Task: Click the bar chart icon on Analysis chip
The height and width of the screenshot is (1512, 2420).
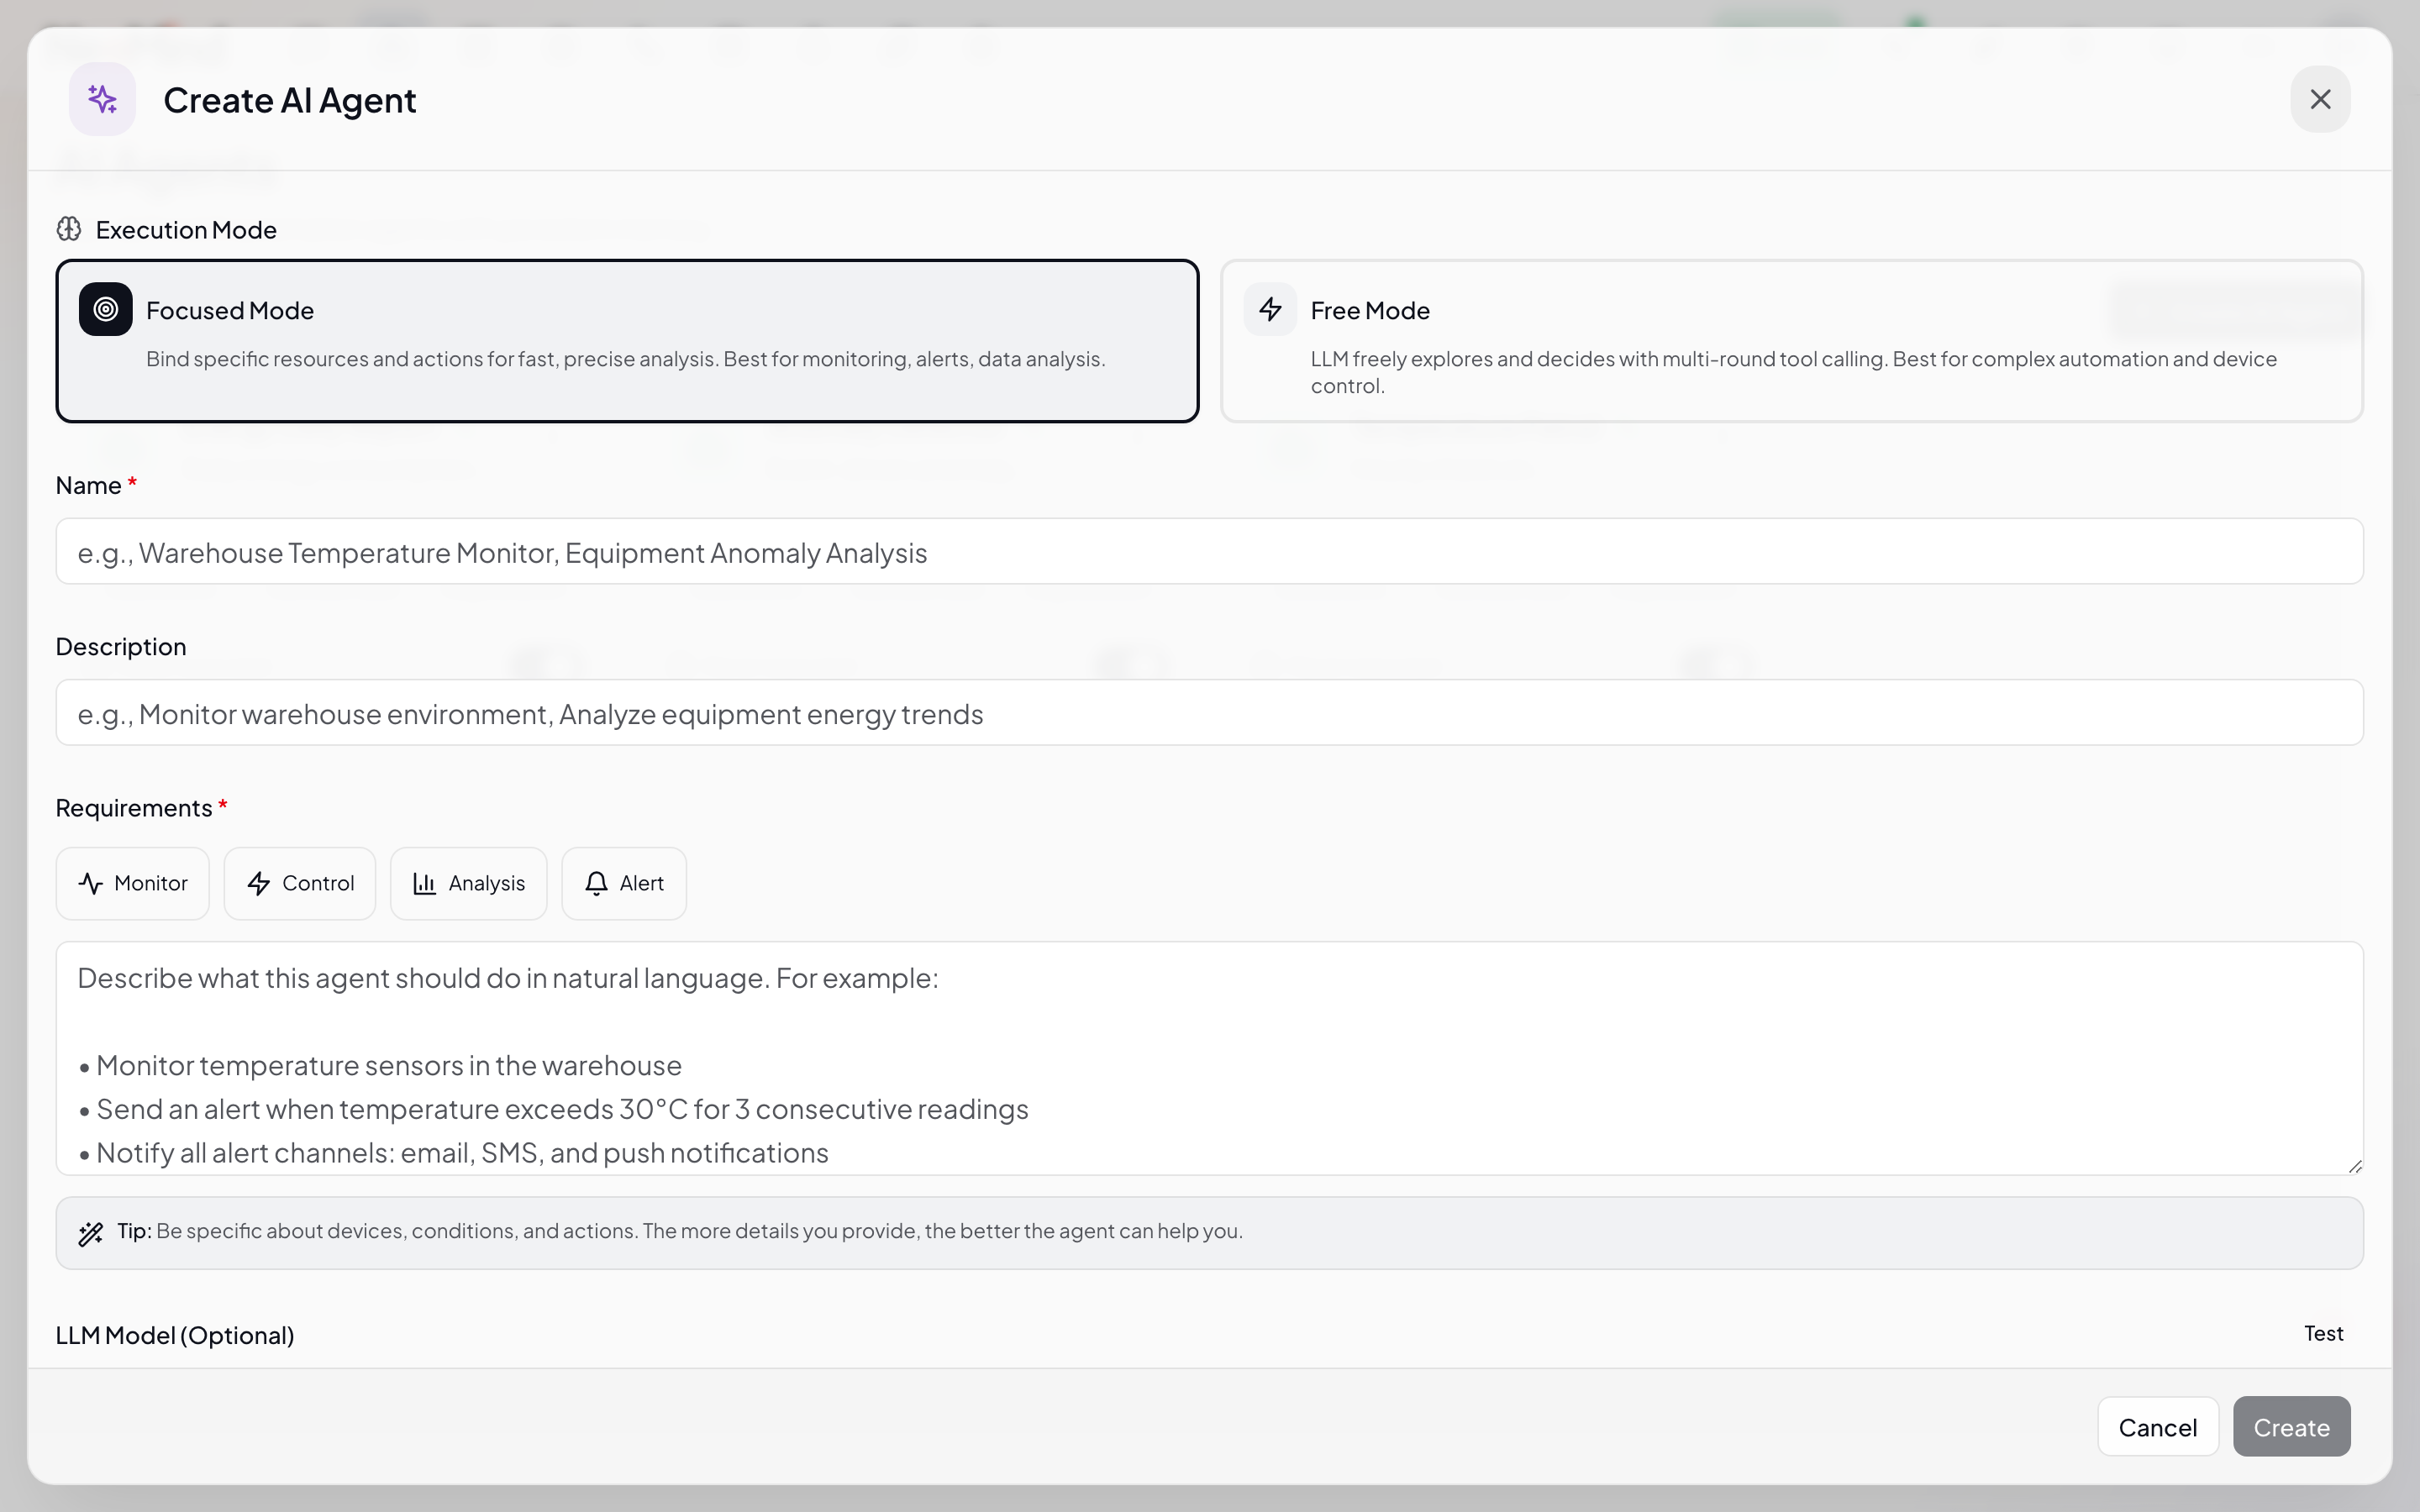Action: coord(425,883)
